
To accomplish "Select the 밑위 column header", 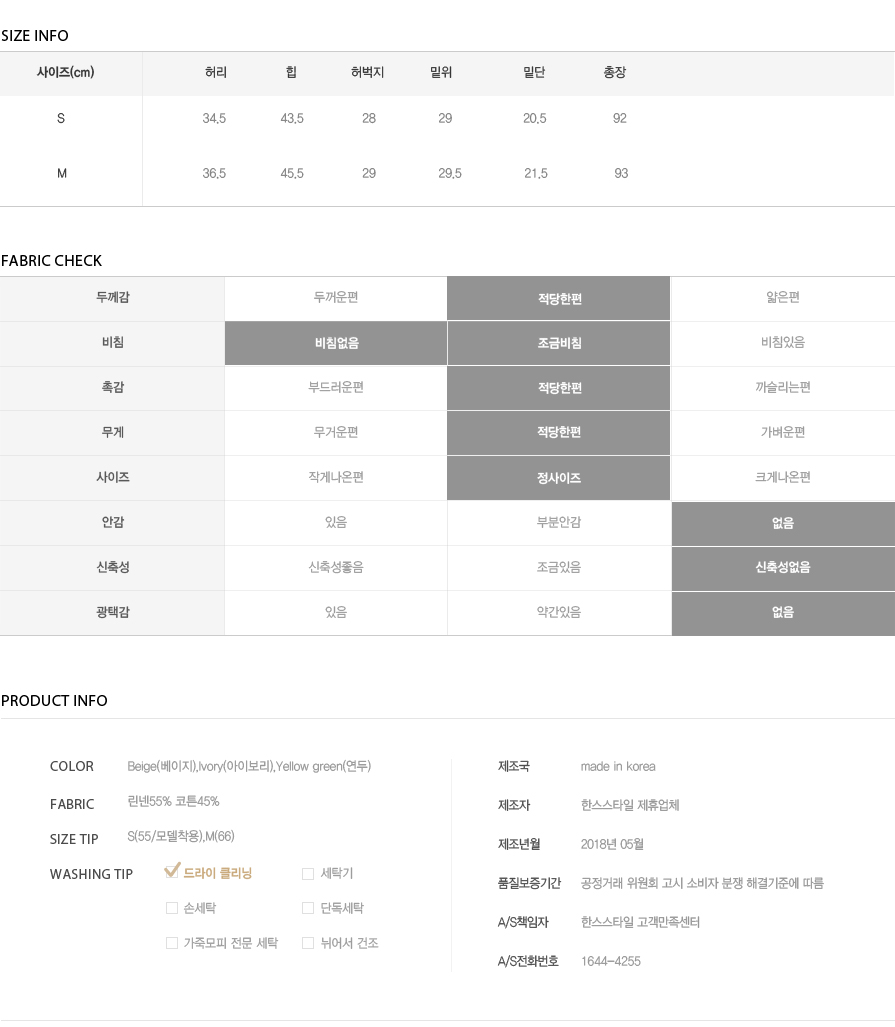I will pos(441,72).
